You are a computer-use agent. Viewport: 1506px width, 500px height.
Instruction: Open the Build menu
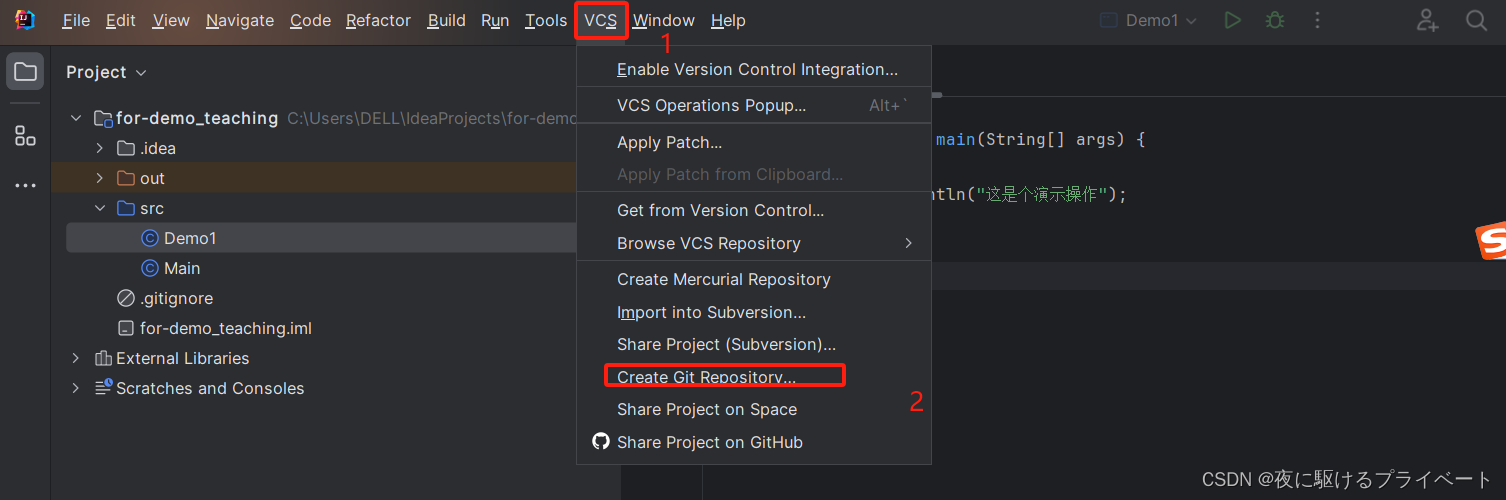[446, 20]
